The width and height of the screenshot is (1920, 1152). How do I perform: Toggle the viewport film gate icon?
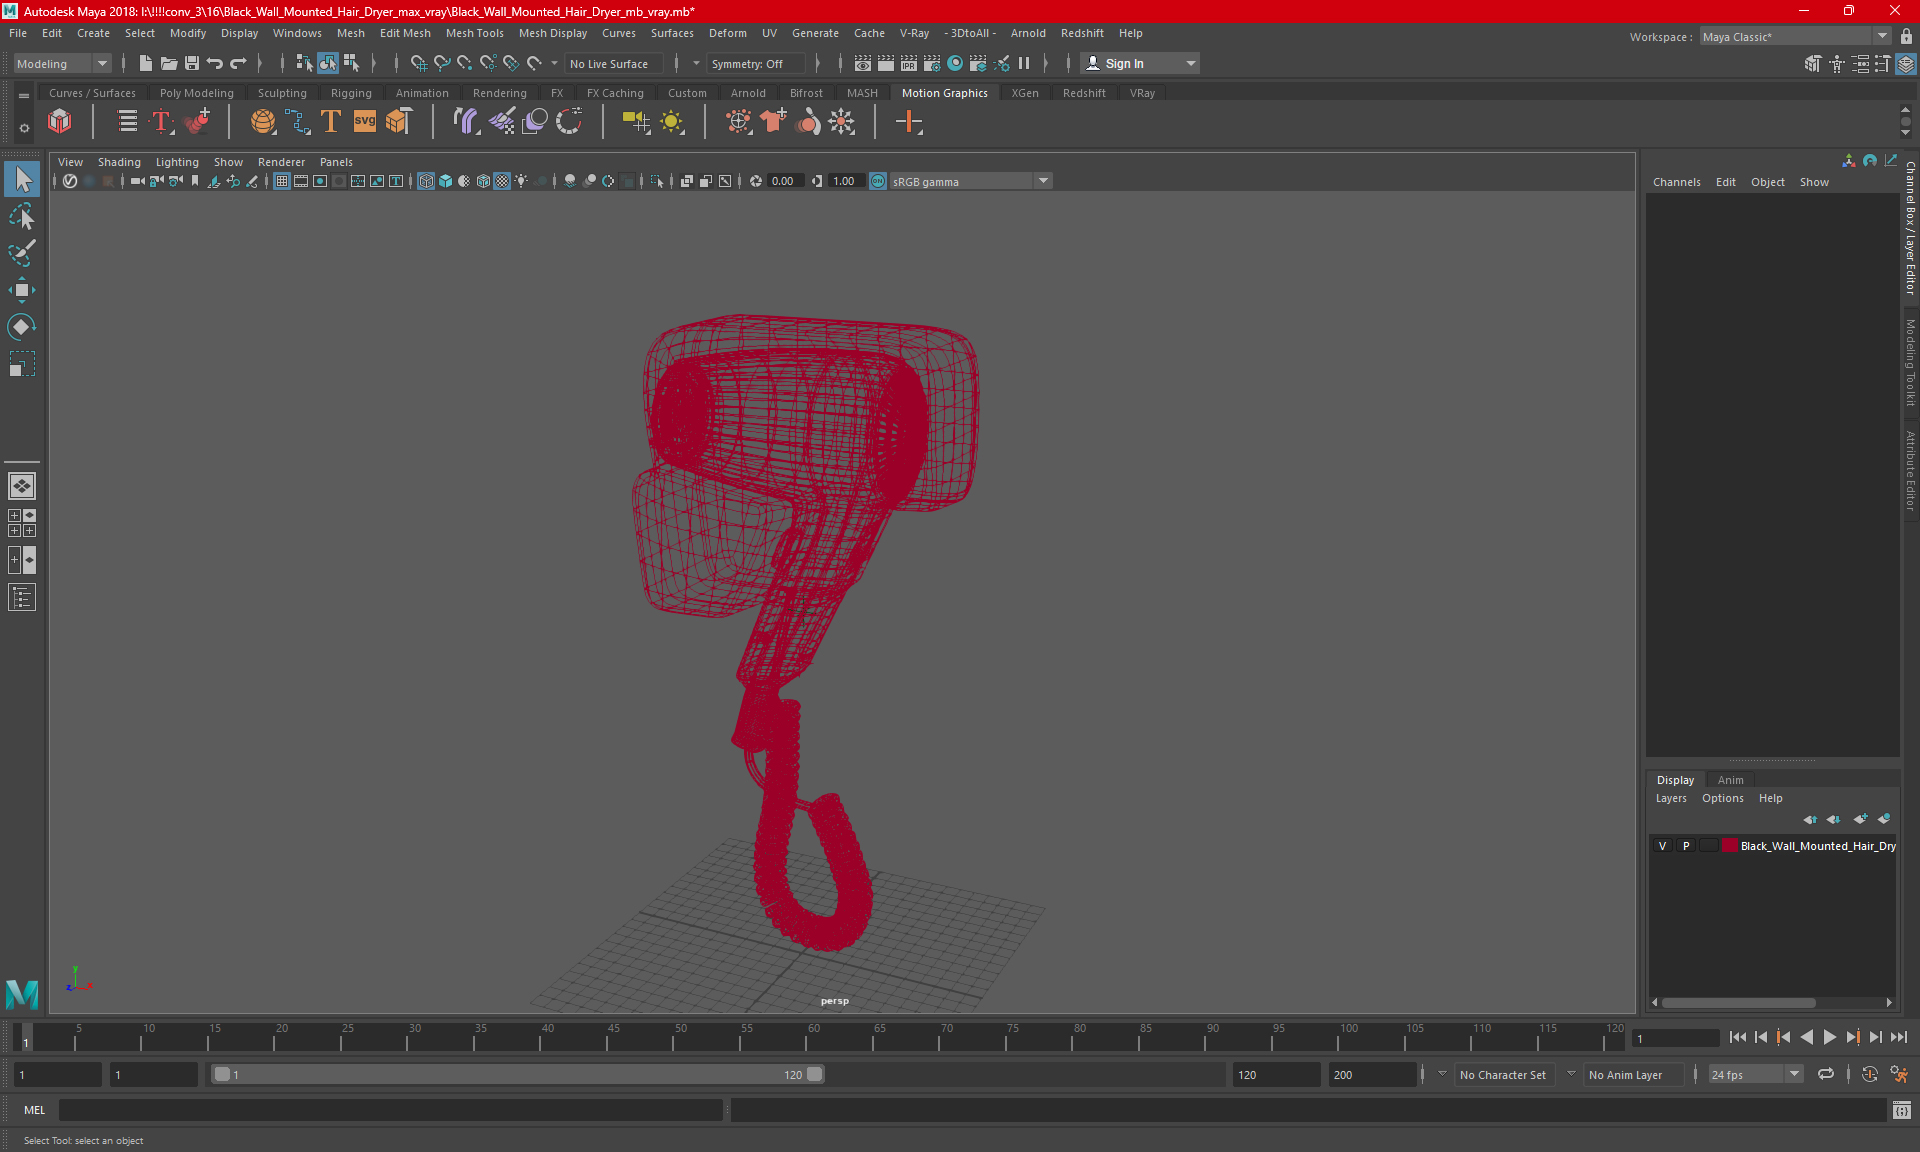[x=301, y=181]
